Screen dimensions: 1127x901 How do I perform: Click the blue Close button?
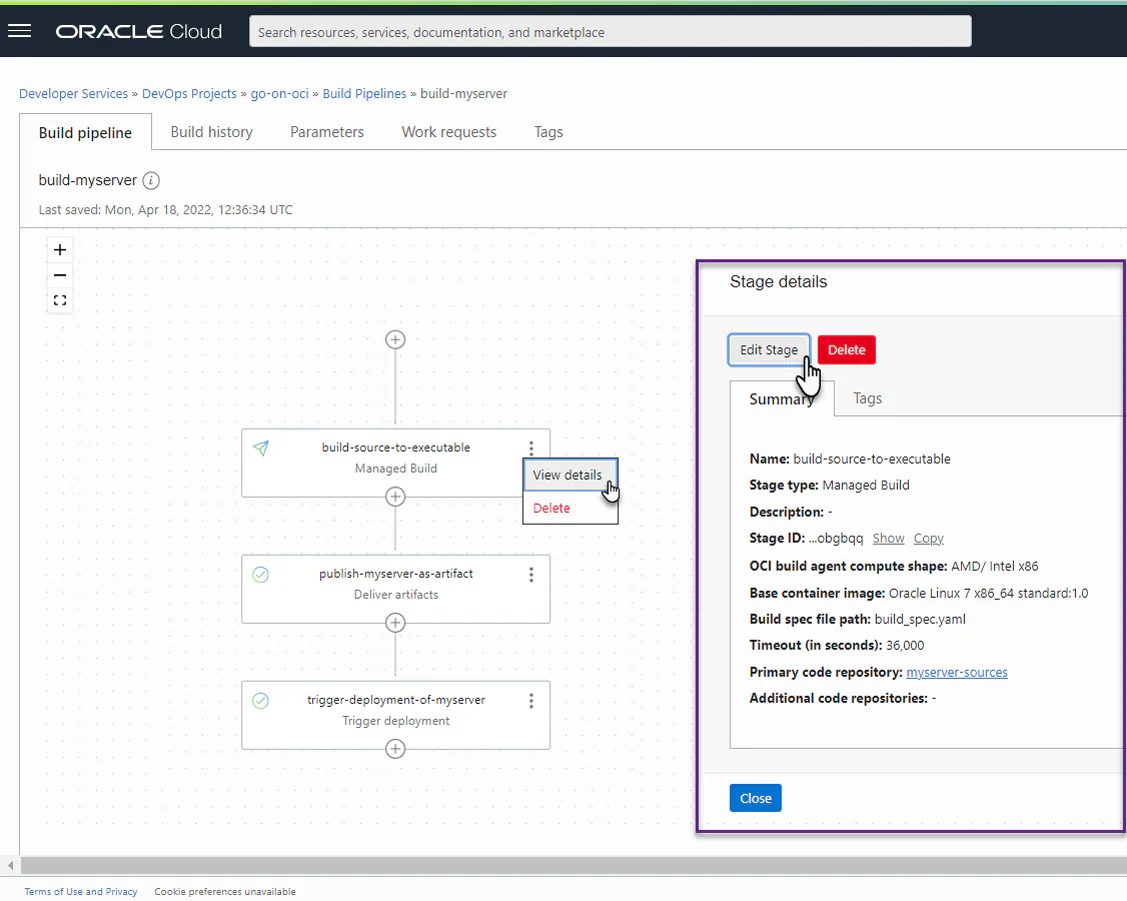(x=755, y=798)
